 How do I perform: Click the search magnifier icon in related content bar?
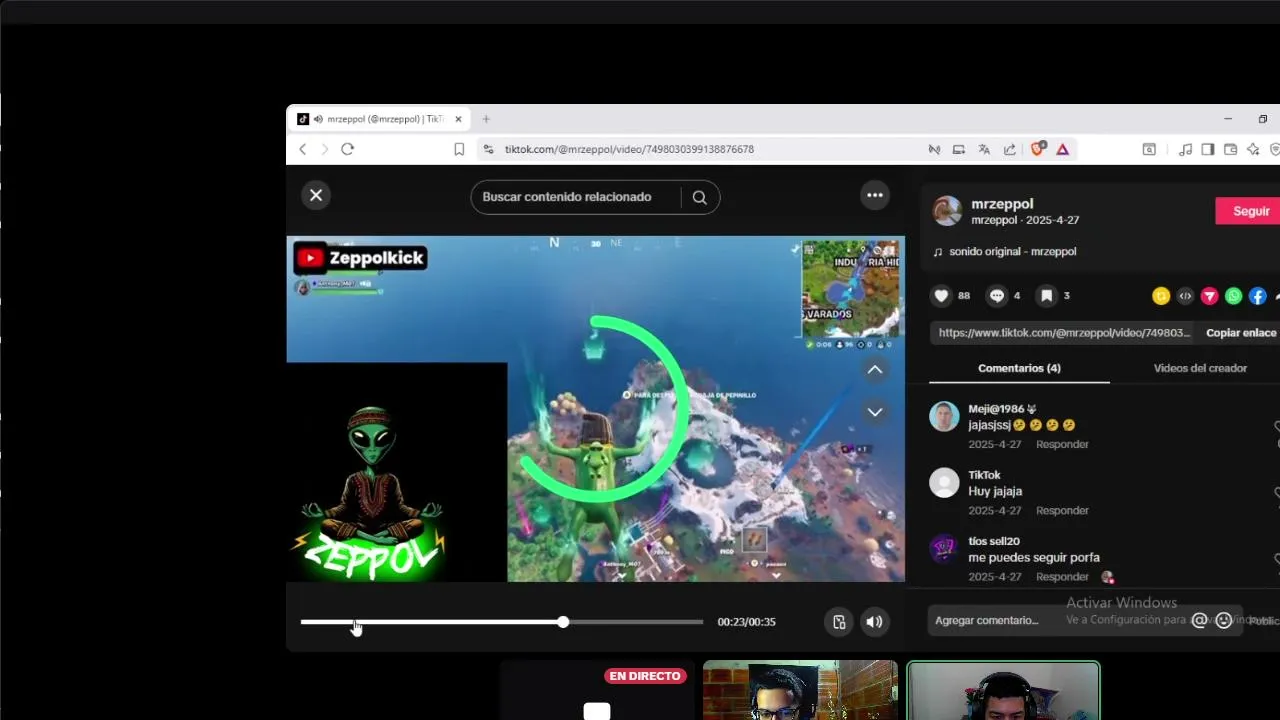700,197
